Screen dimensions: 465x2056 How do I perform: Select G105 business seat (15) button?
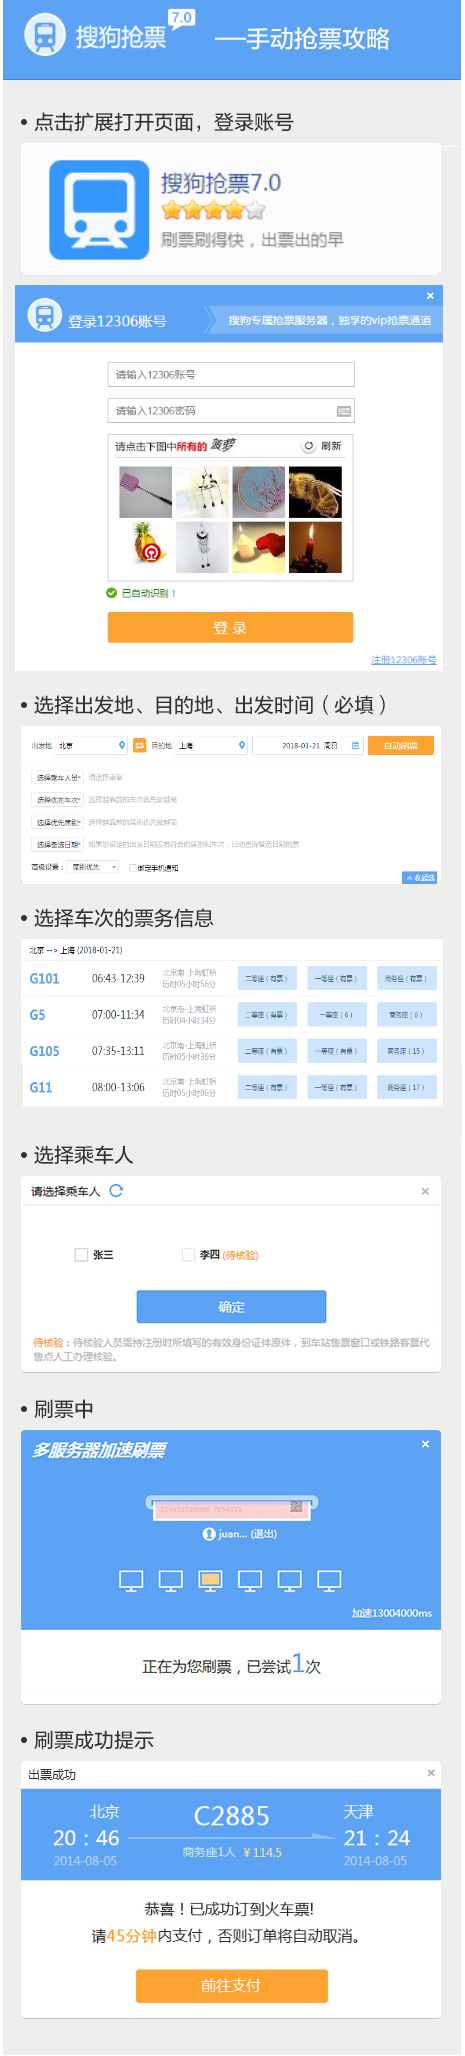point(406,1051)
